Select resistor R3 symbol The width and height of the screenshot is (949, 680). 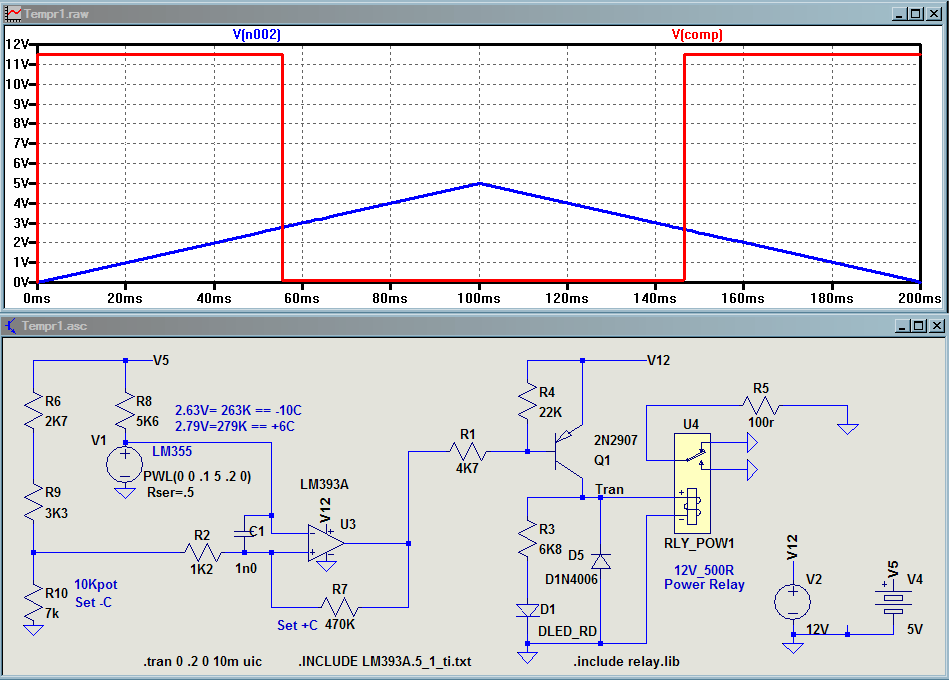pos(528,538)
